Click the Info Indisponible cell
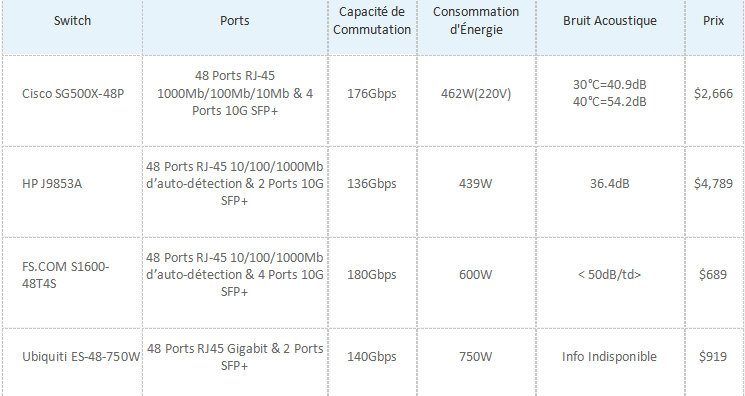Viewport: 745px width, 396px height. [x=609, y=357]
